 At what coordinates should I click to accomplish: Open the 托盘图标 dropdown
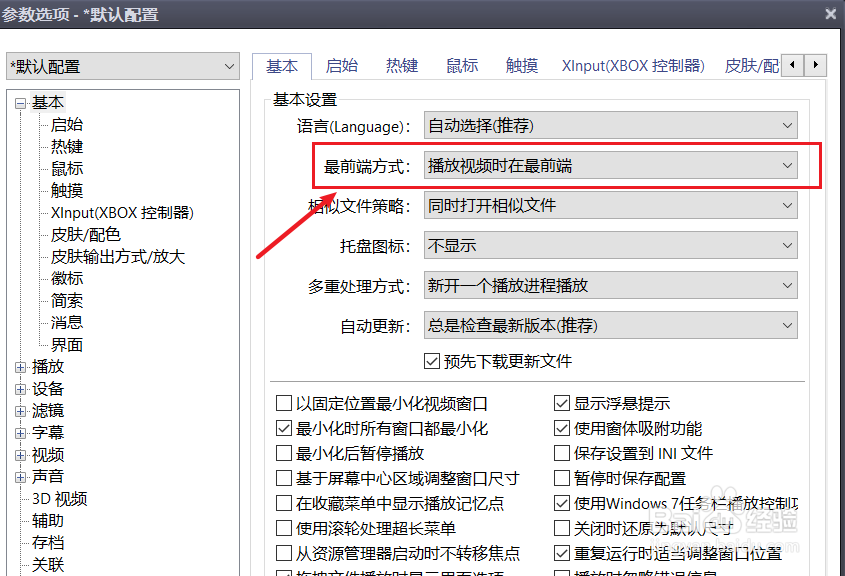point(789,246)
